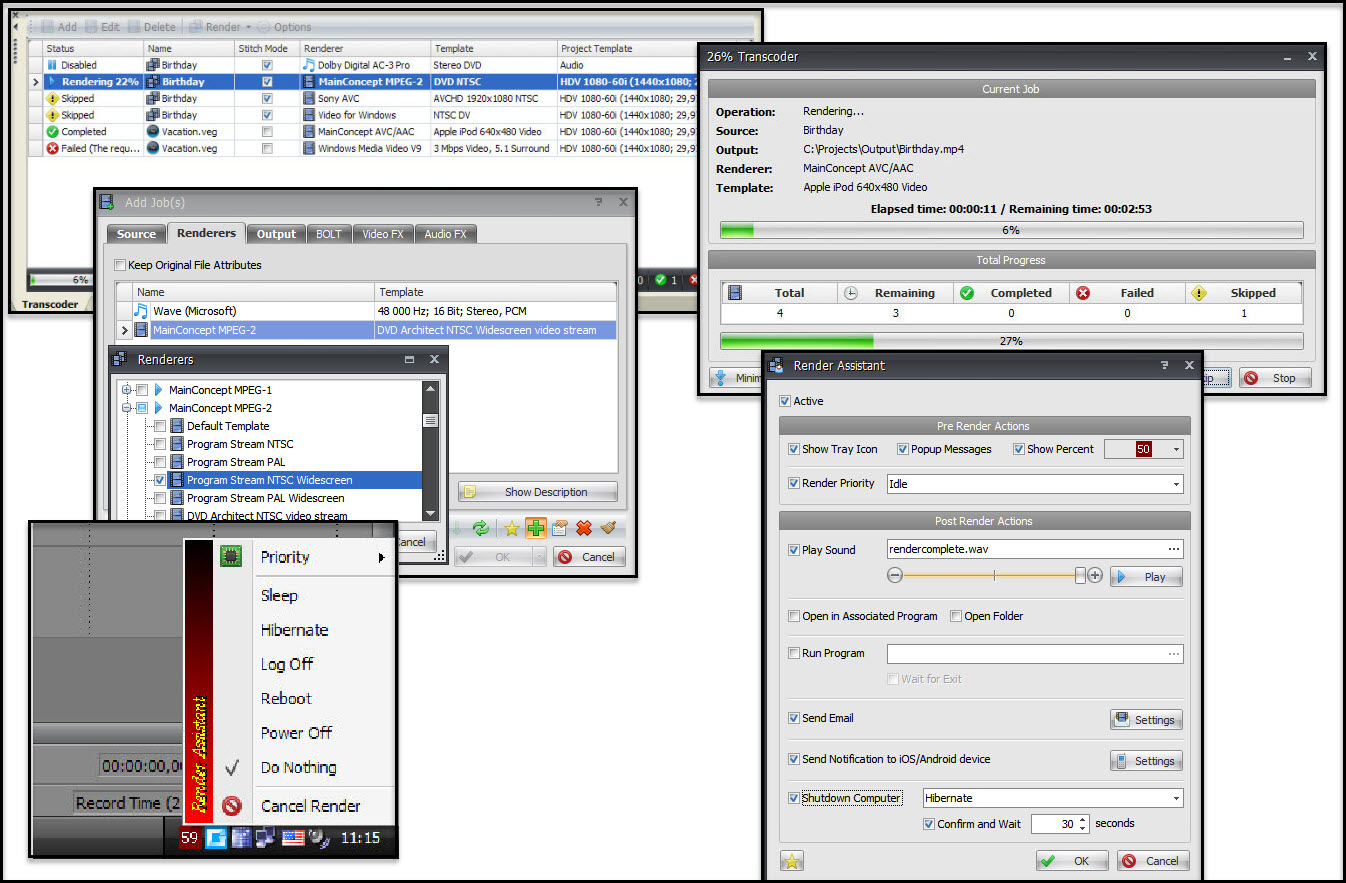
Task: Click the Total Progress 27% bar
Action: click(1011, 341)
